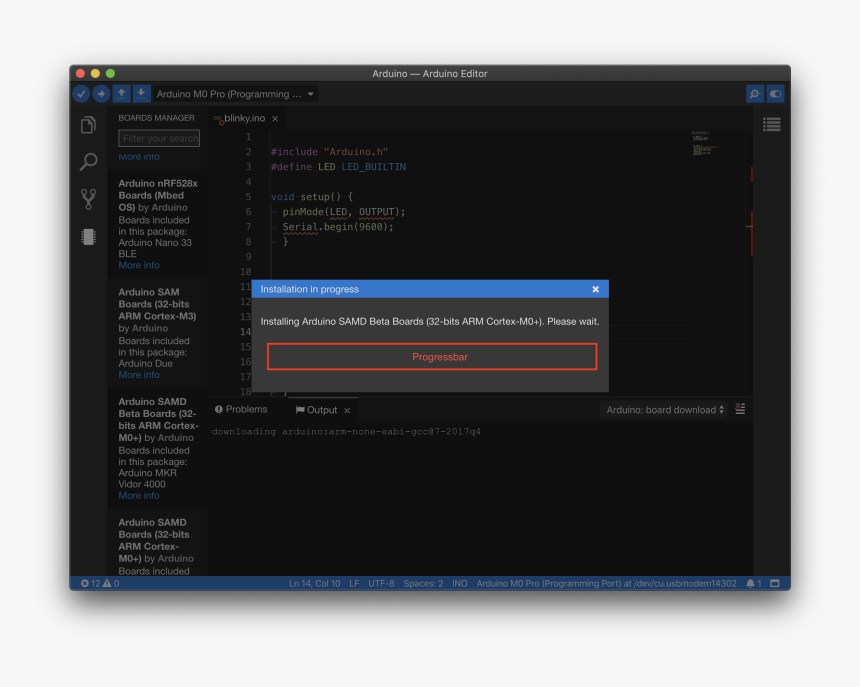Open the Arduino M0 Pro board selector dropdown
This screenshot has width=860, height=687.
point(235,94)
